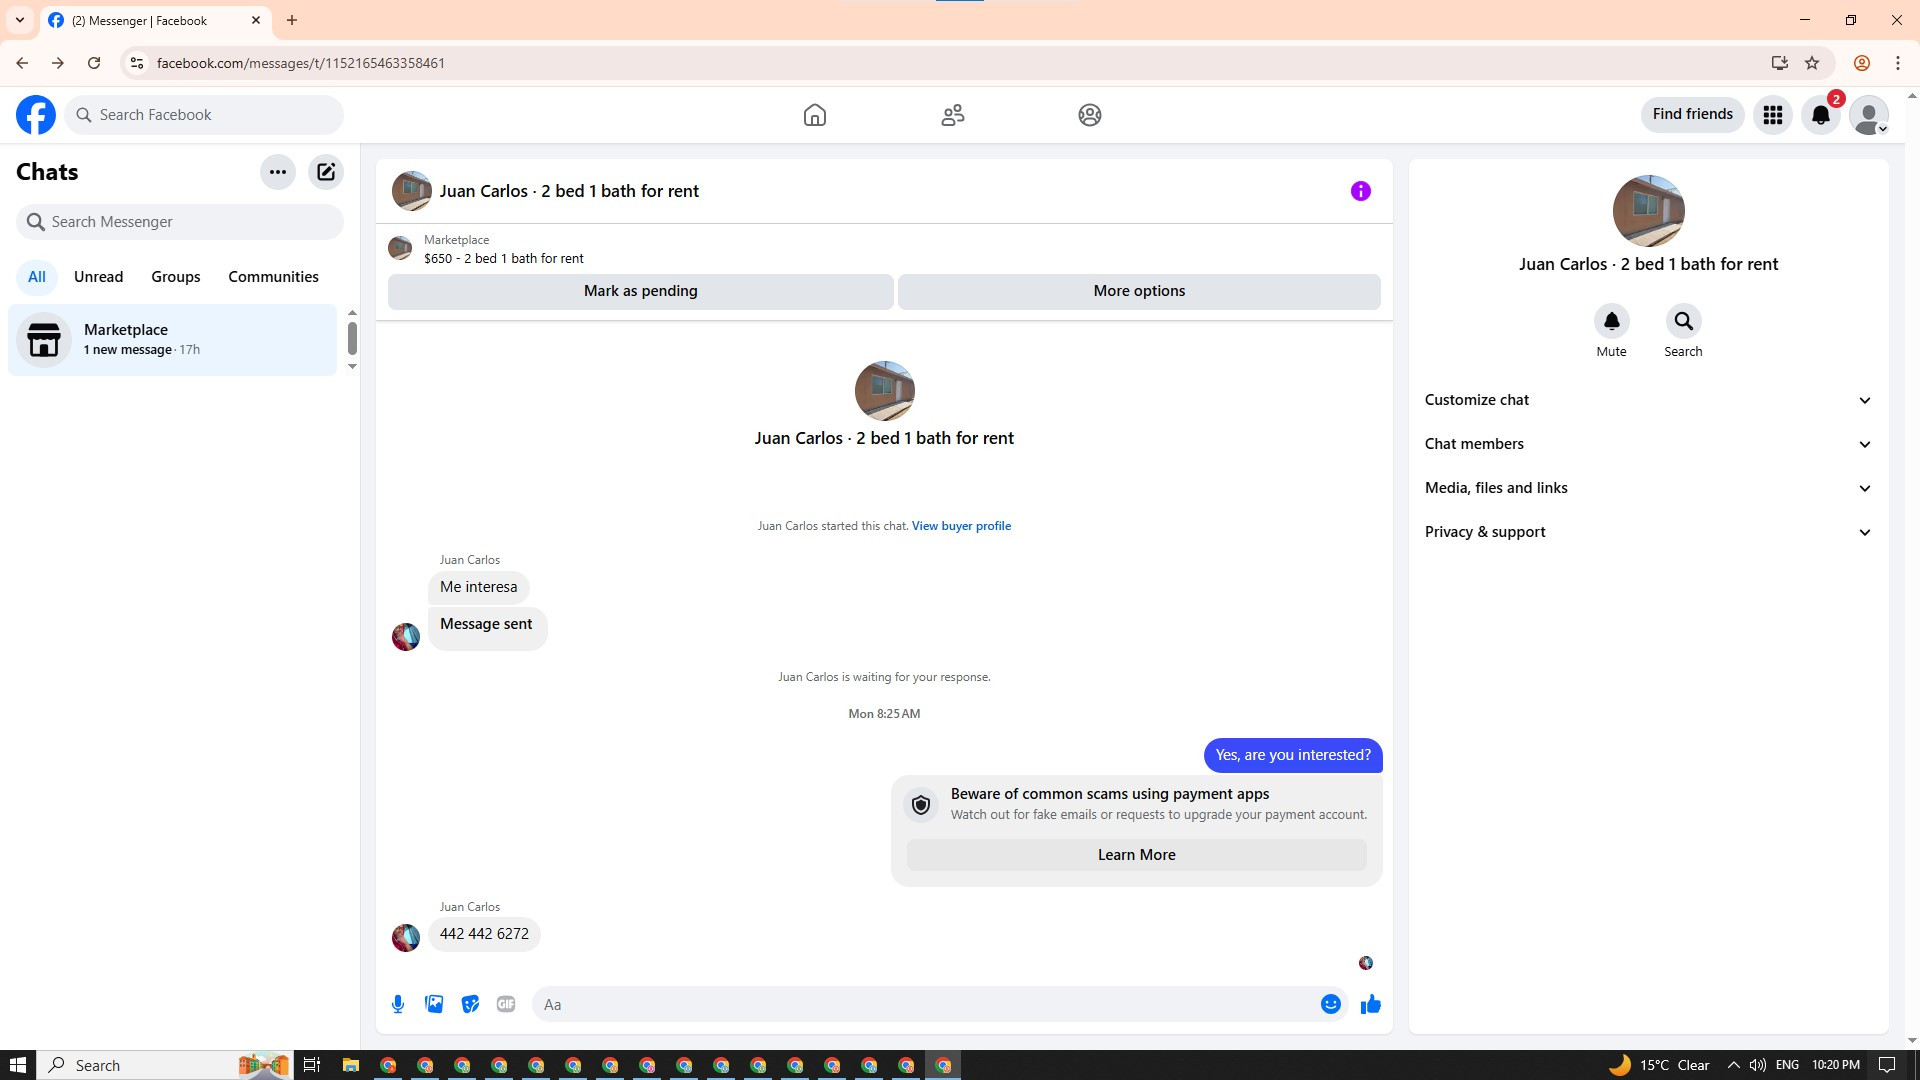Screen dimensions: 1920x1080
Task: Open the emoji picker smiley icon
Action: click(1331, 1004)
